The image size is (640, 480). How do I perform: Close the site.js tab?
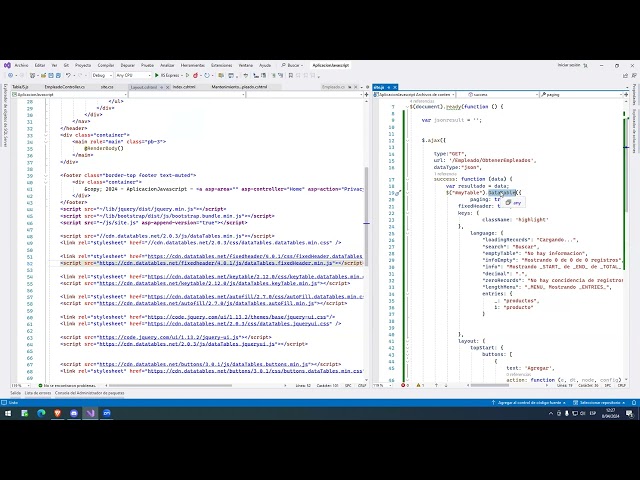(x=395, y=87)
